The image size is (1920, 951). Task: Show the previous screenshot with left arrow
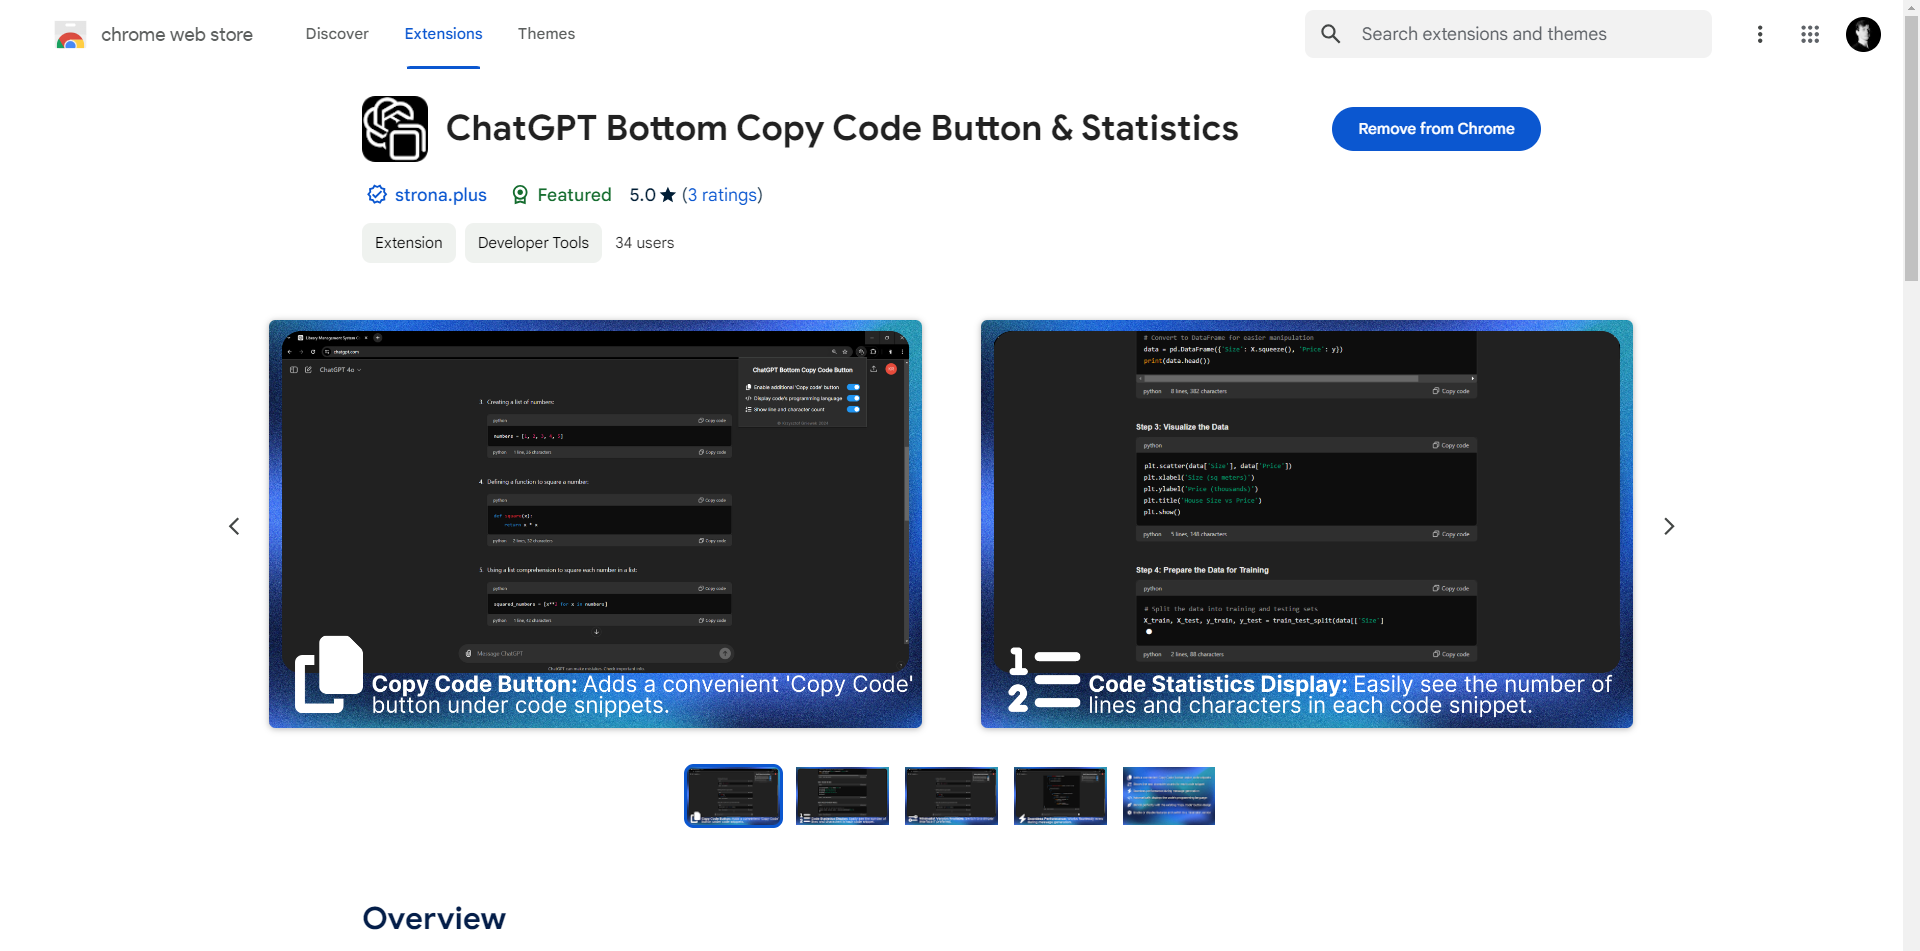[x=234, y=526]
